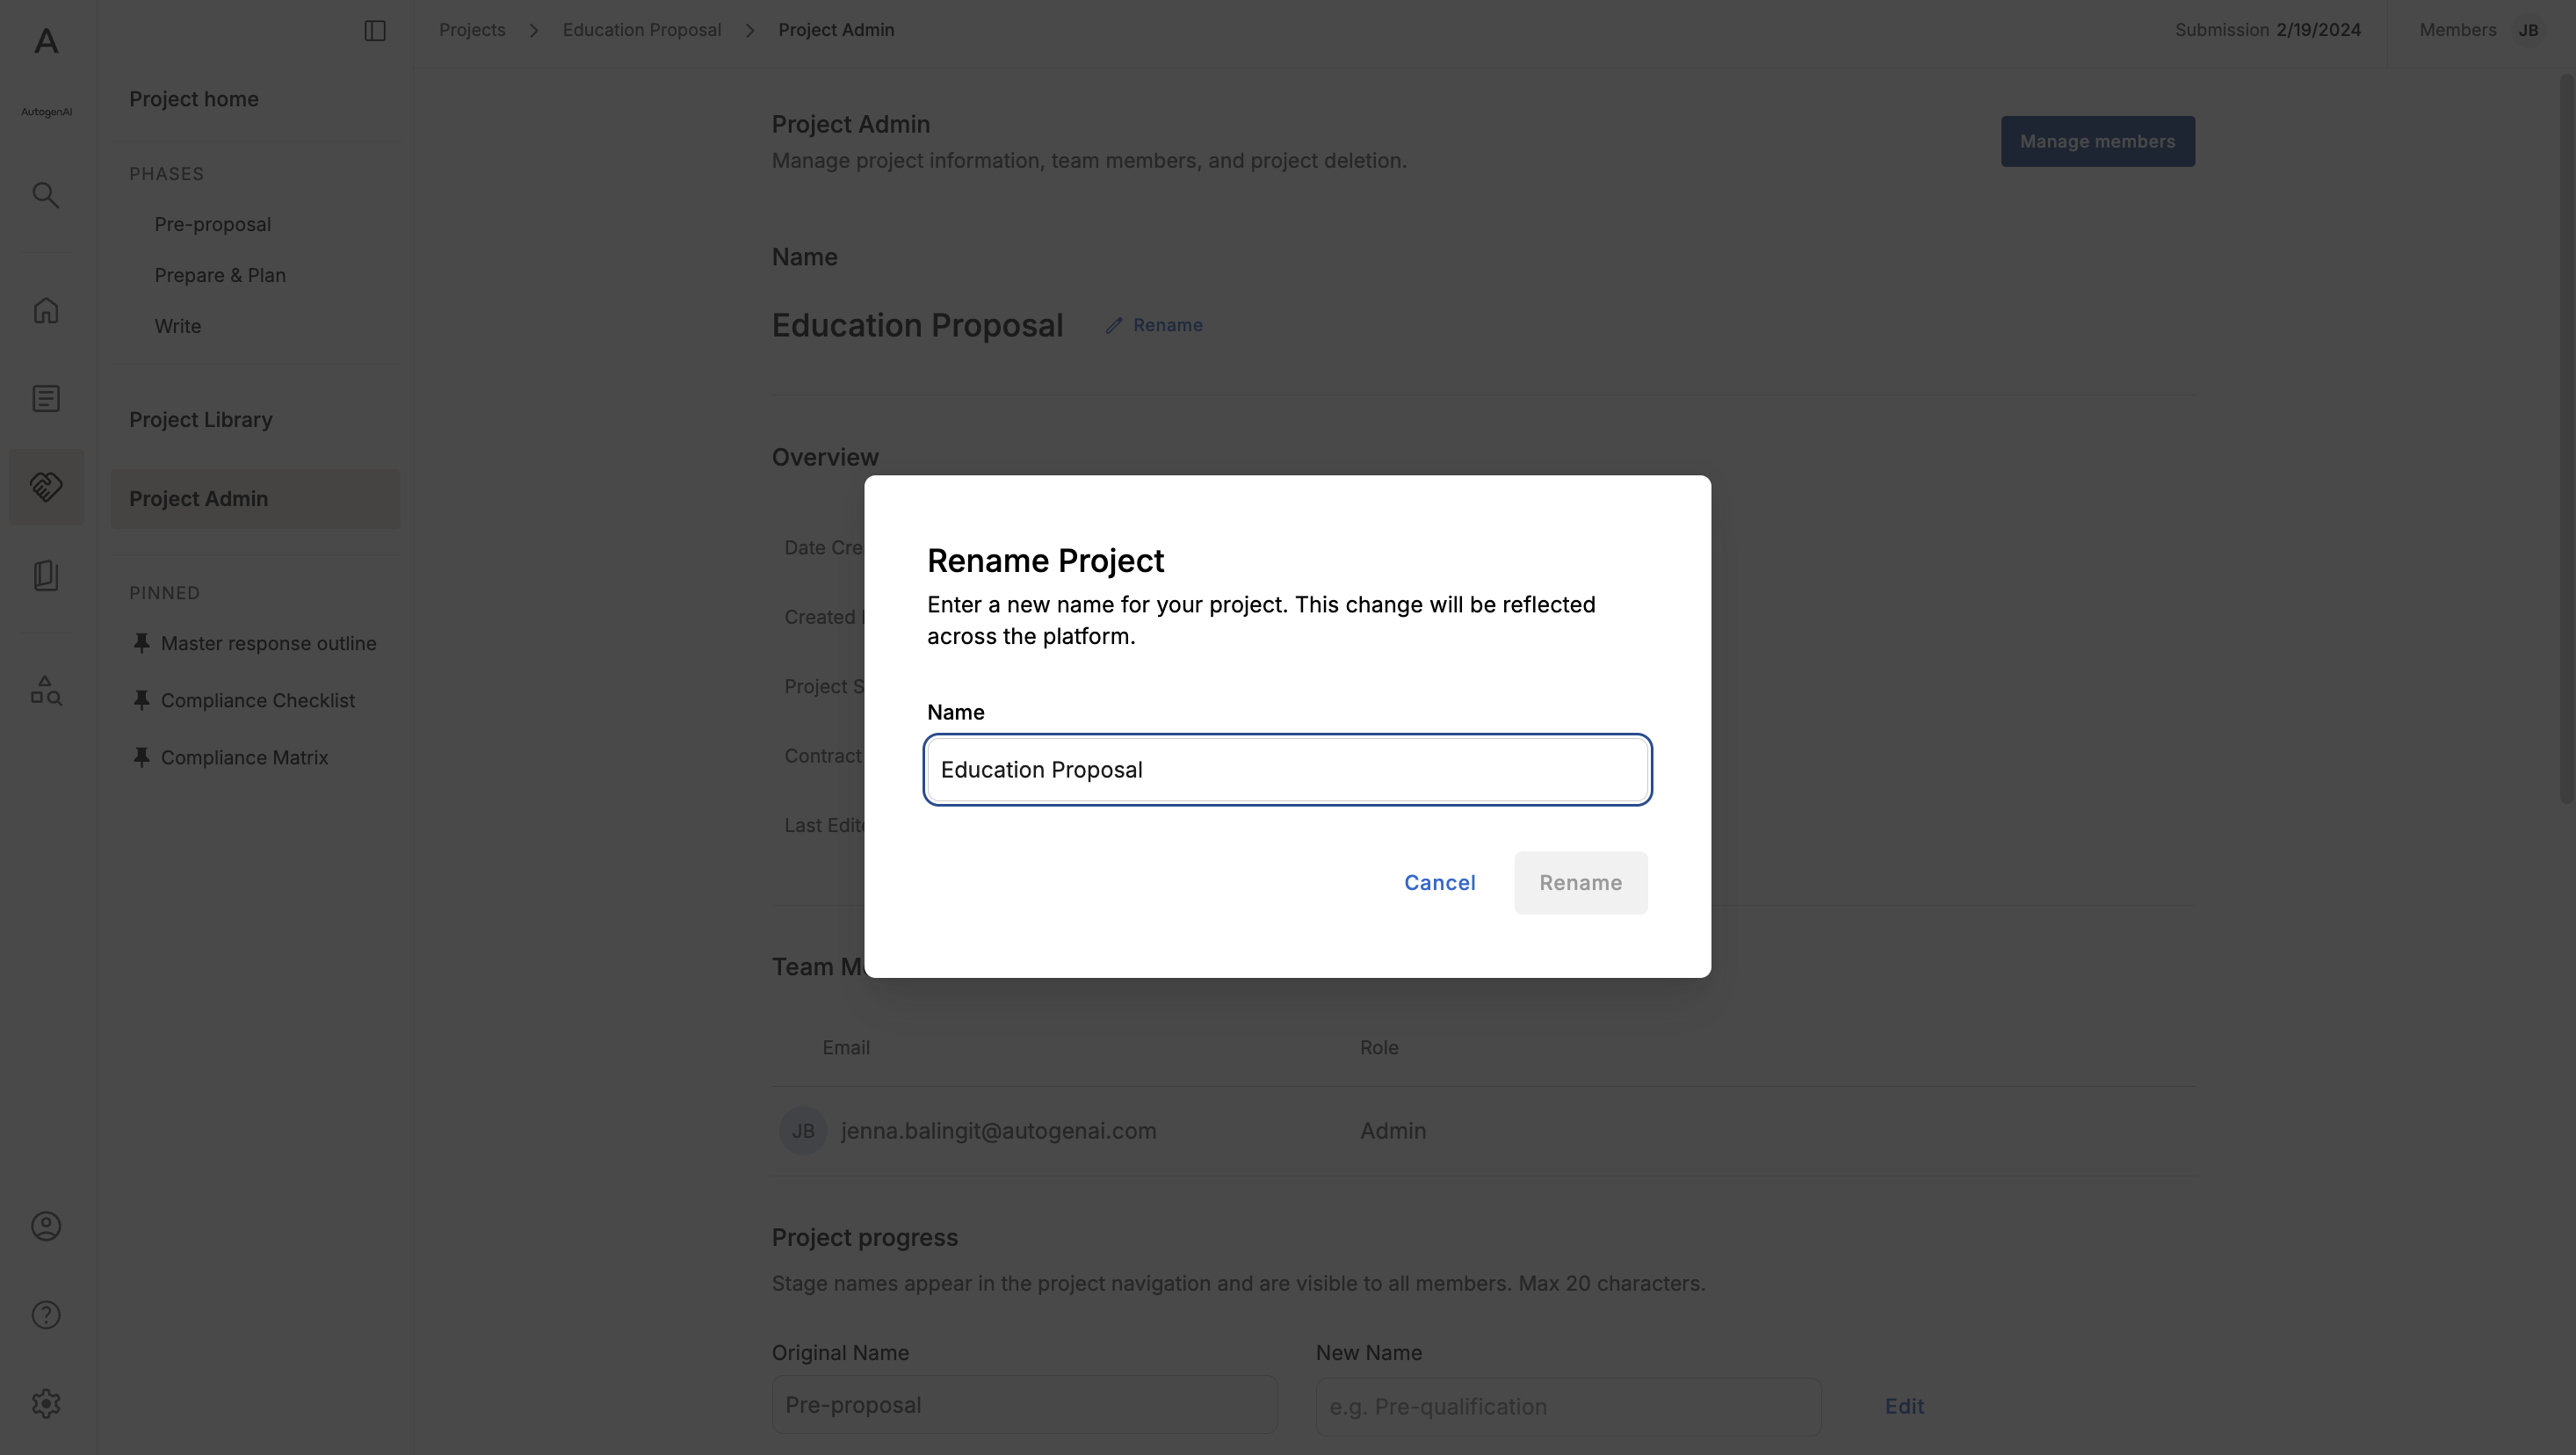Click the AutogenAI logo icon
The image size is (2576, 1455).
pos(46,42)
